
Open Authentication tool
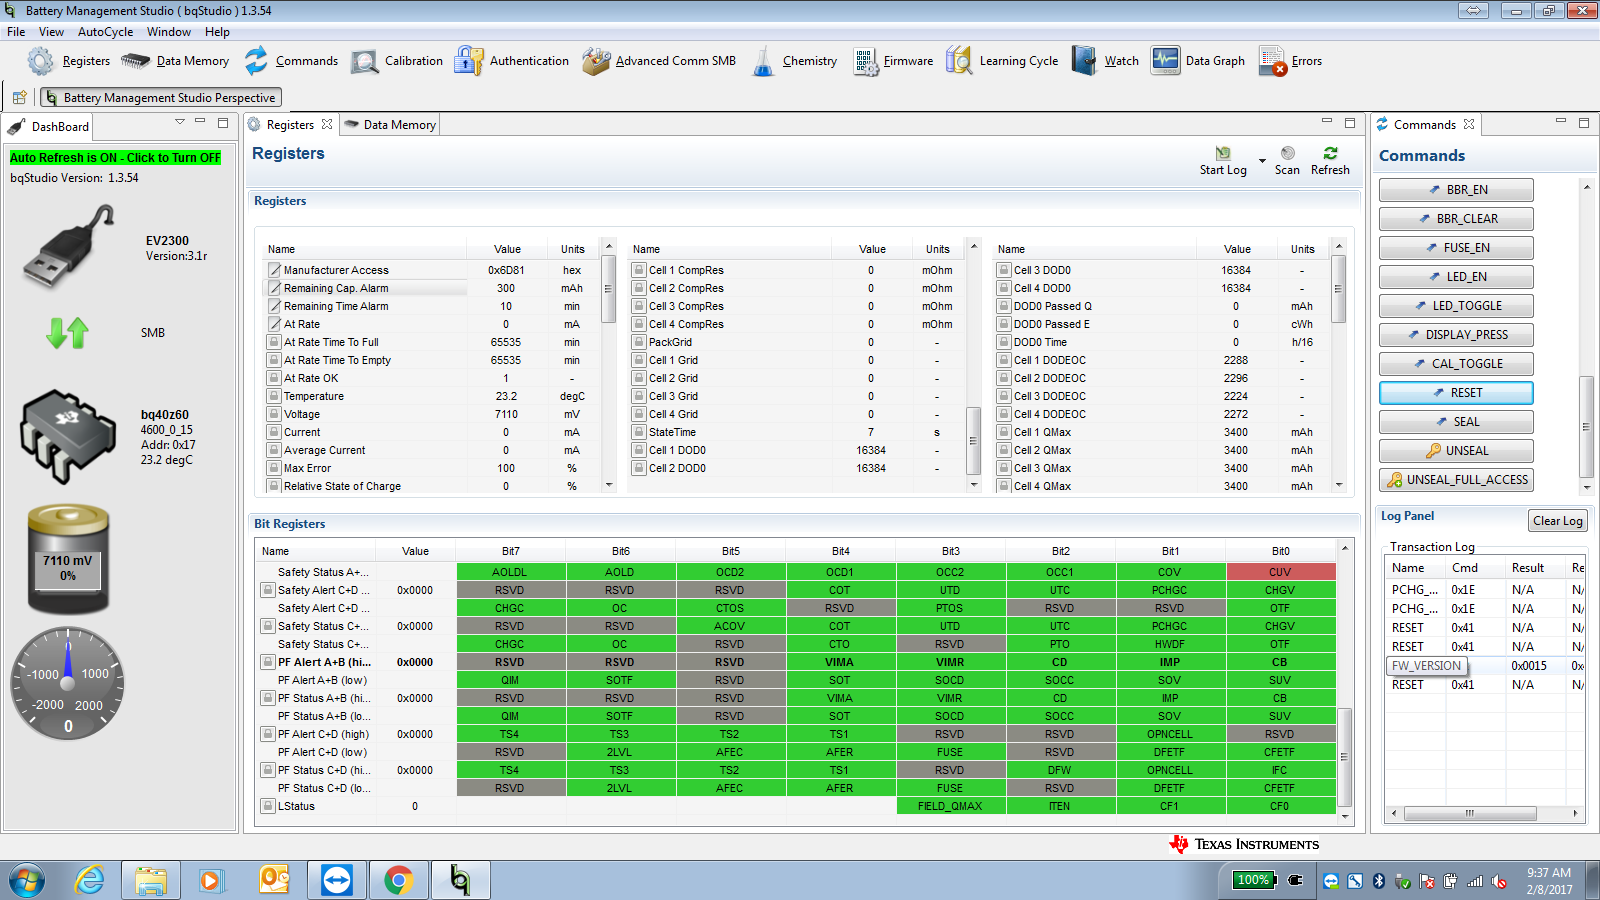click(x=468, y=61)
